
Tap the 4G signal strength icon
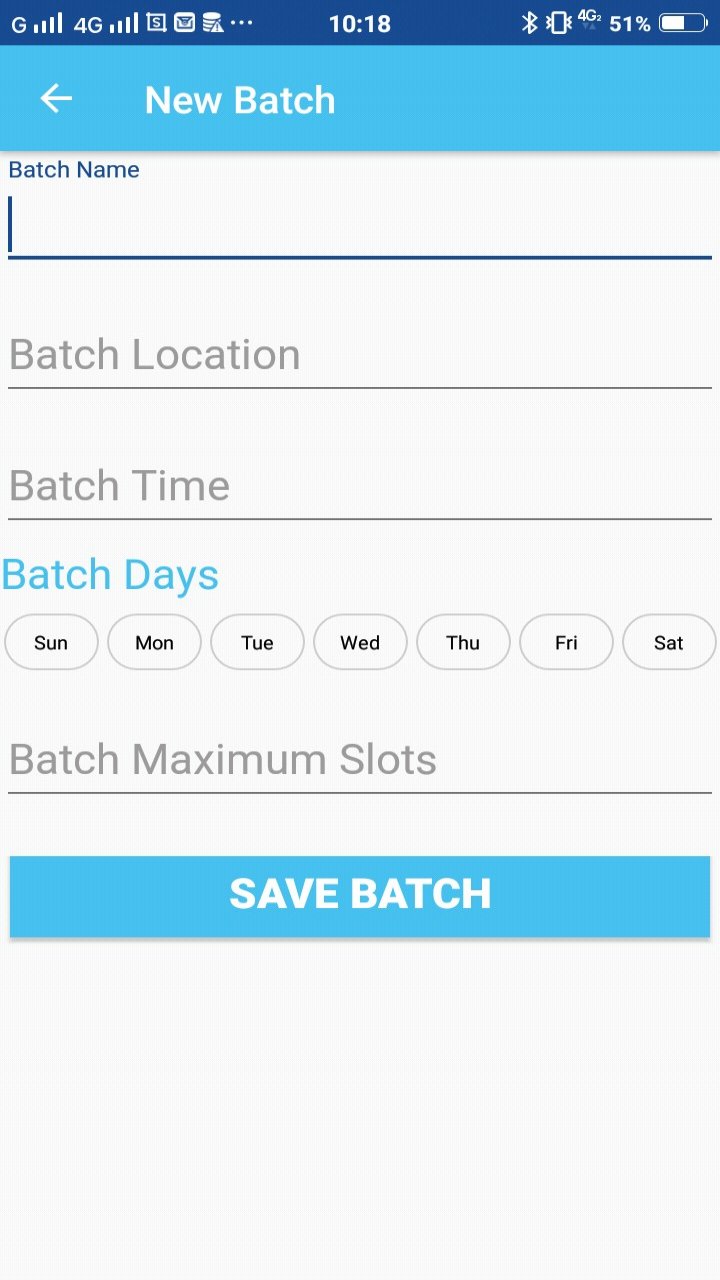106,23
